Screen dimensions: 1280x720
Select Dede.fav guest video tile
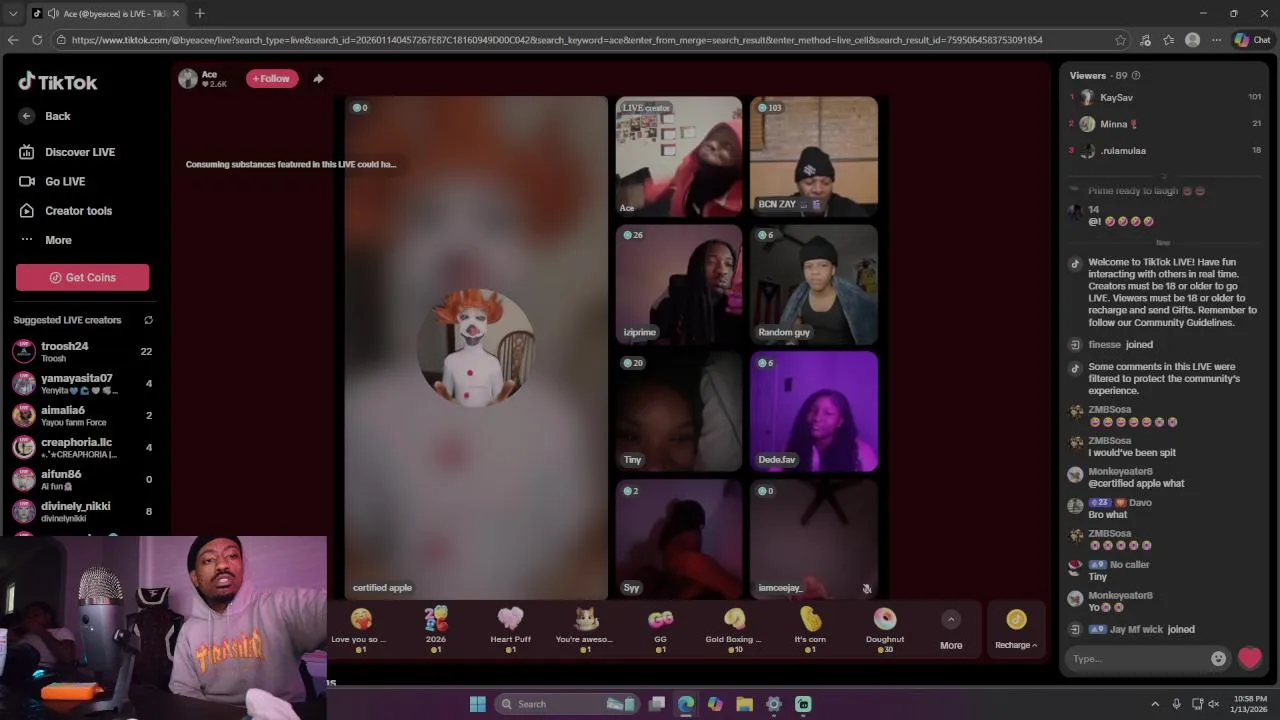pos(814,411)
